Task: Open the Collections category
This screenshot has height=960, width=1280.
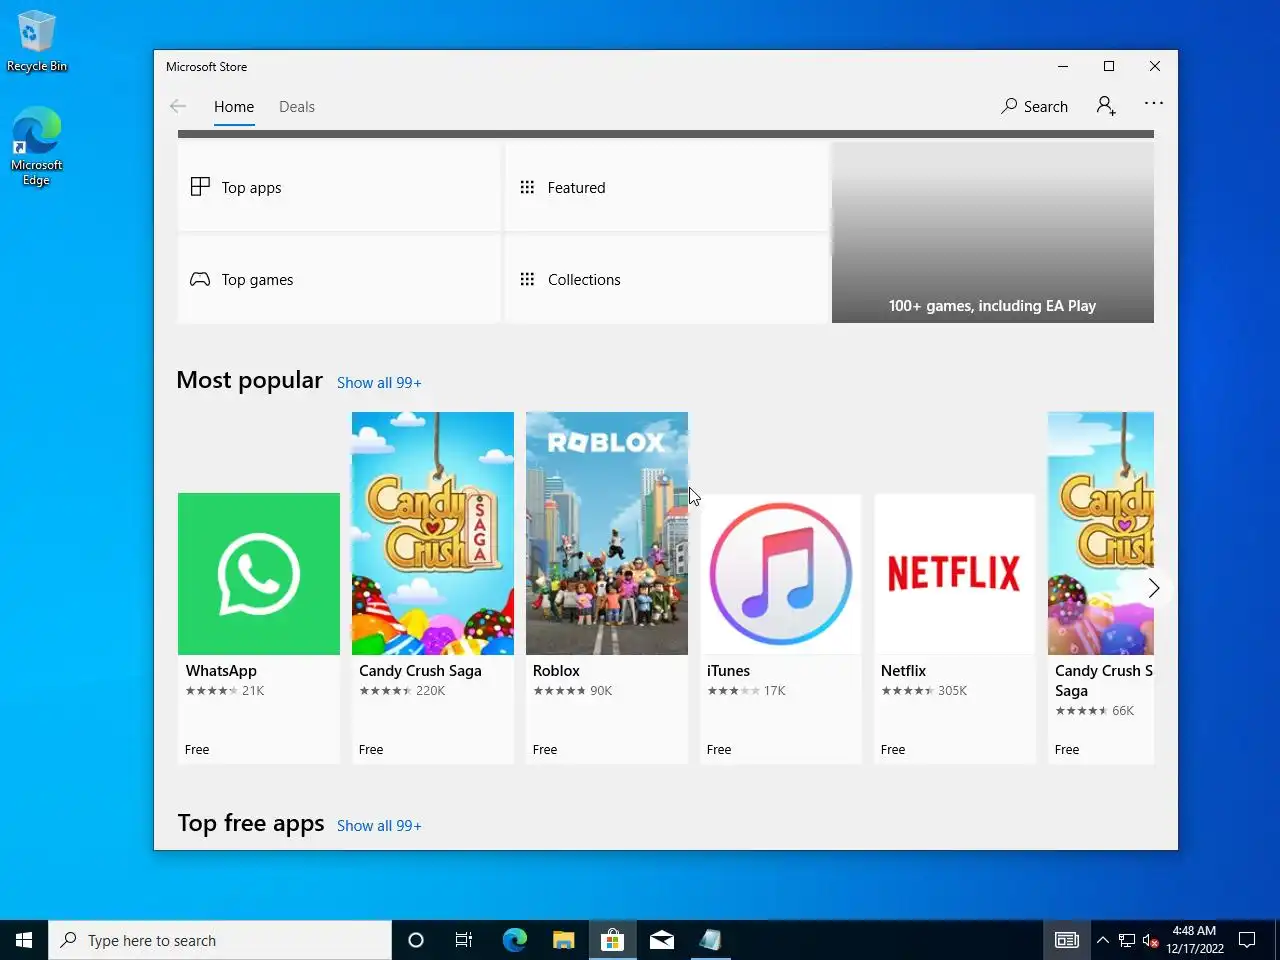Action: click(x=666, y=279)
